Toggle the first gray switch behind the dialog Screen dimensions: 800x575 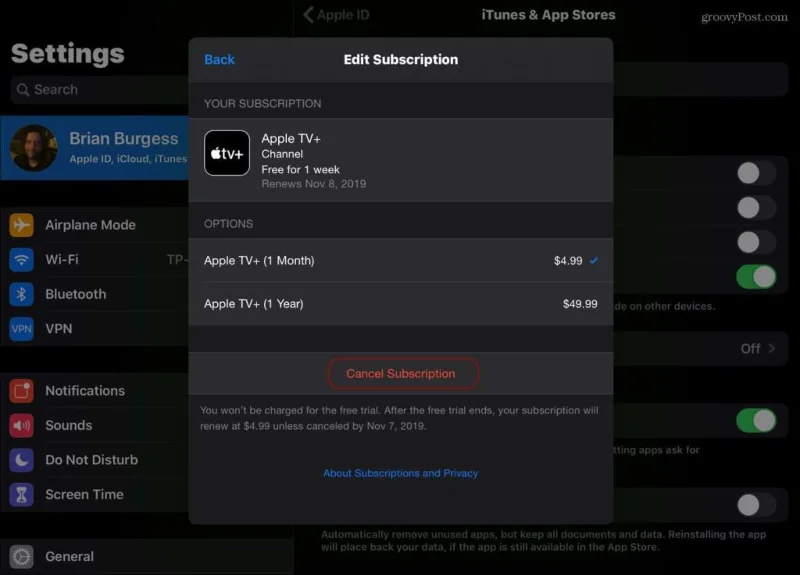pos(756,173)
